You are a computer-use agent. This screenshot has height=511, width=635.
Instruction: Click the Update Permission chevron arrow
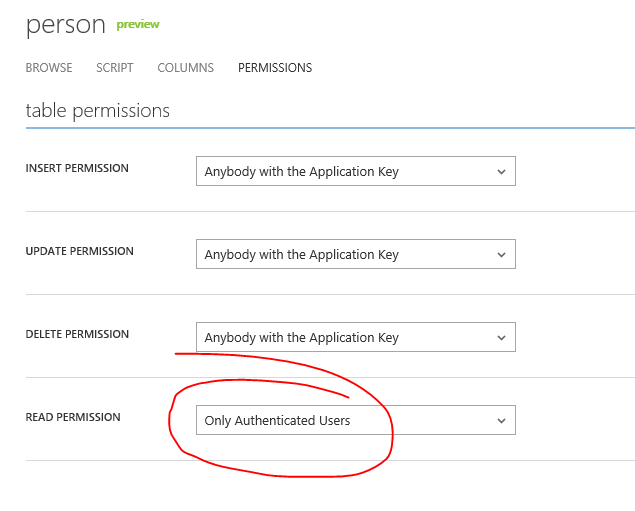click(501, 255)
